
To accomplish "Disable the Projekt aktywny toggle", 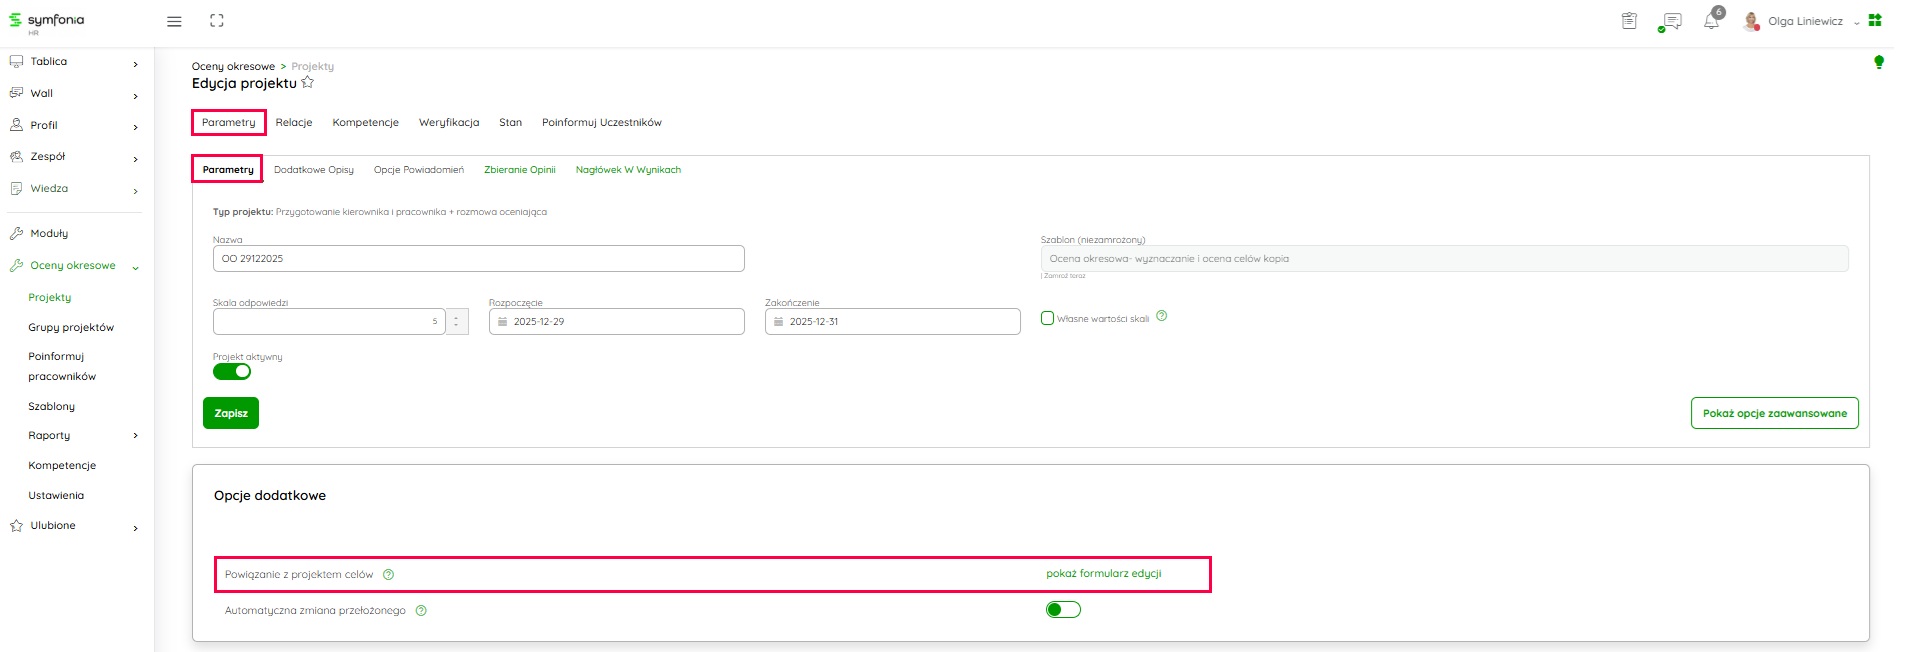I will coord(232,372).
